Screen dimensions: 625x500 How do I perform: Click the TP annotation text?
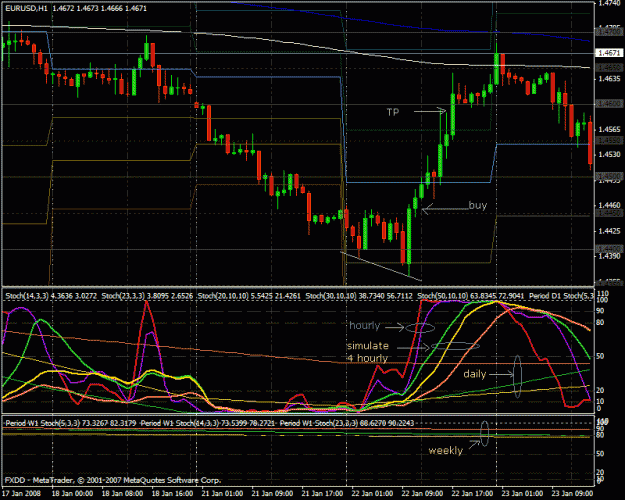tap(393, 112)
